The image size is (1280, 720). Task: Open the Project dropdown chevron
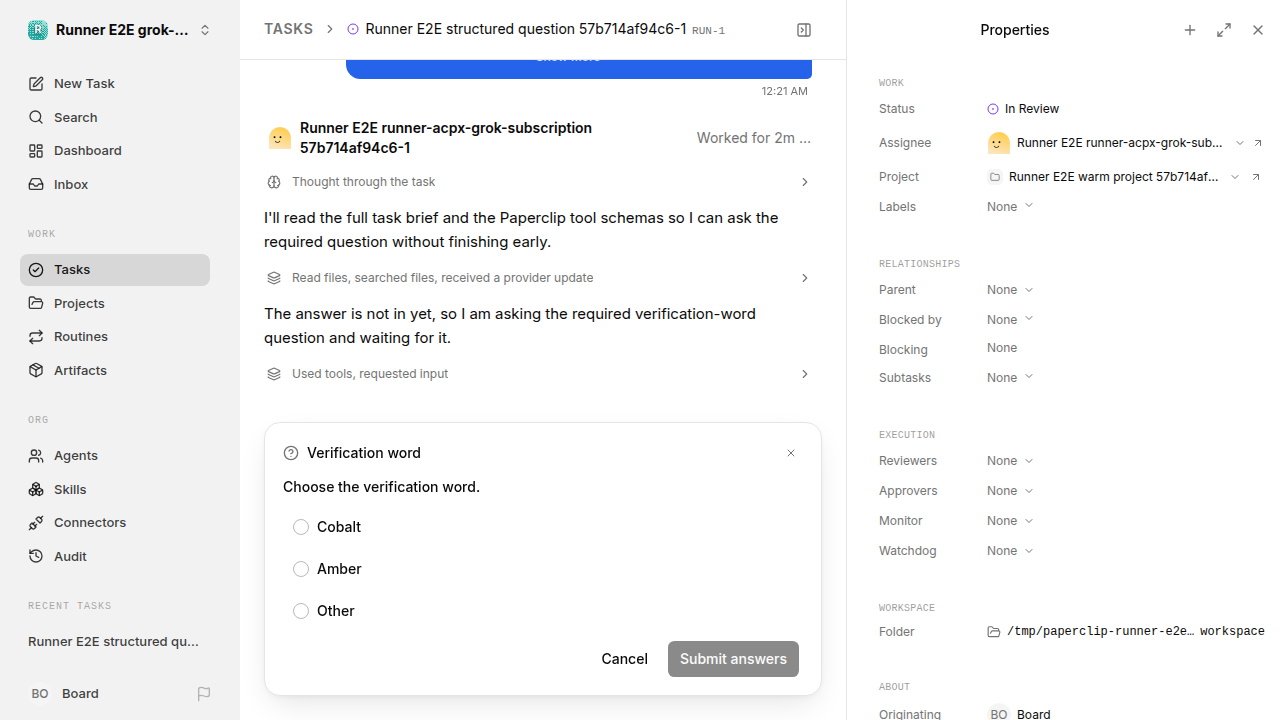point(1235,177)
